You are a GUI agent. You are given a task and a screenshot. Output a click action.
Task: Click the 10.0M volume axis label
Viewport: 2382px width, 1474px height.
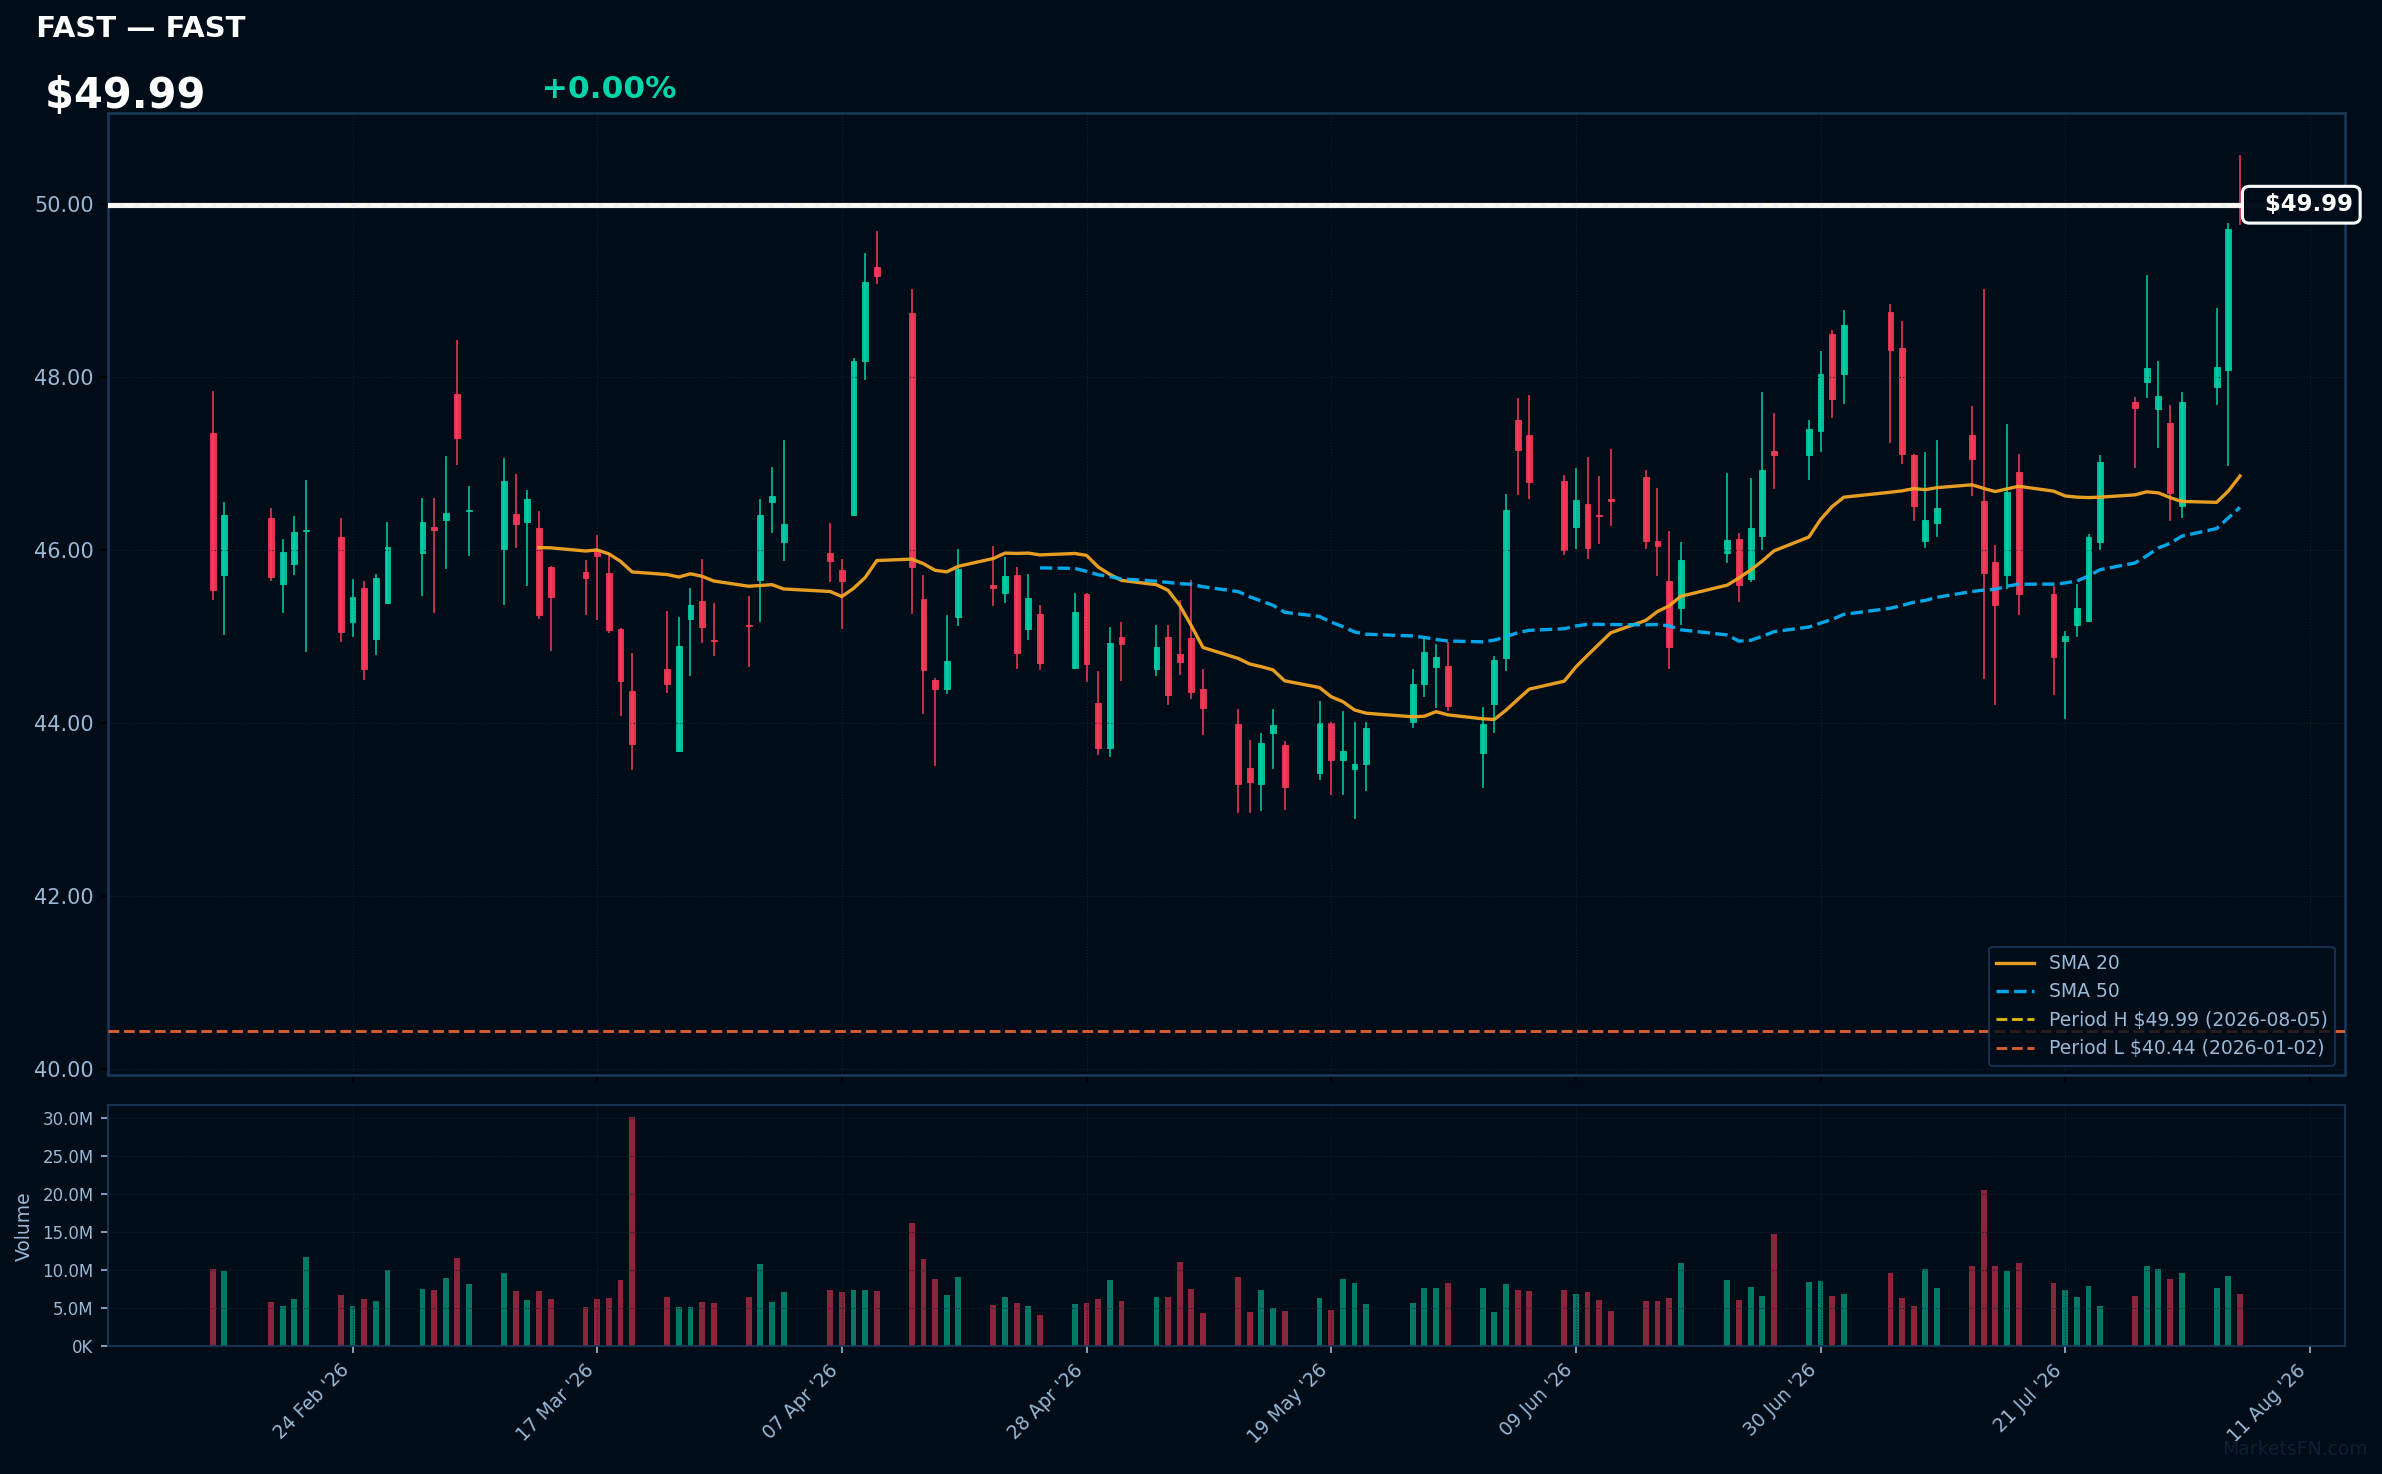[68, 1271]
